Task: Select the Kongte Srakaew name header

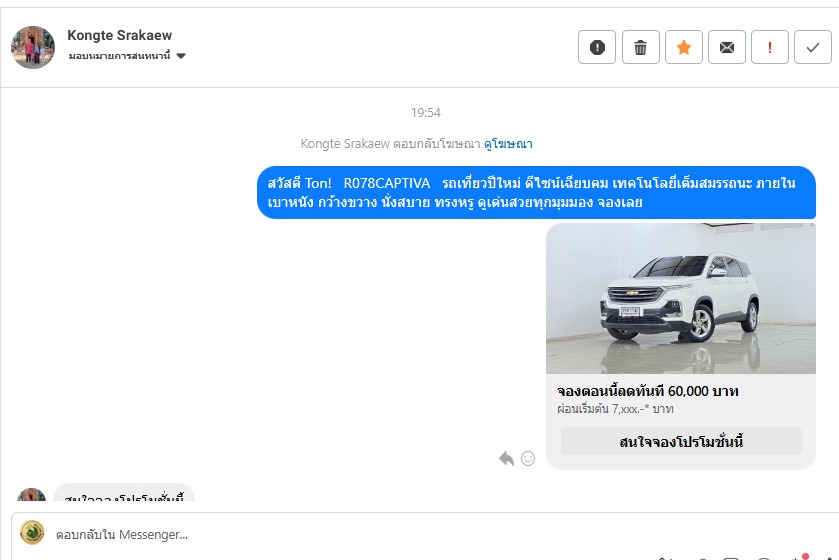Action: 119,35
